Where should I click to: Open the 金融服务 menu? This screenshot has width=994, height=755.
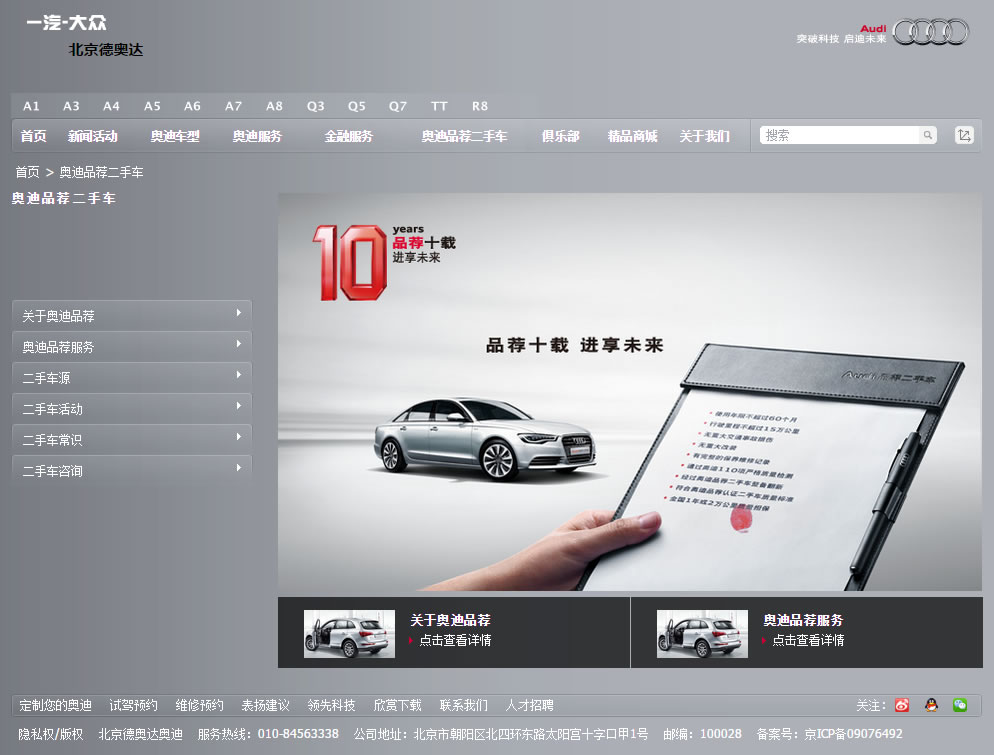pos(349,136)
